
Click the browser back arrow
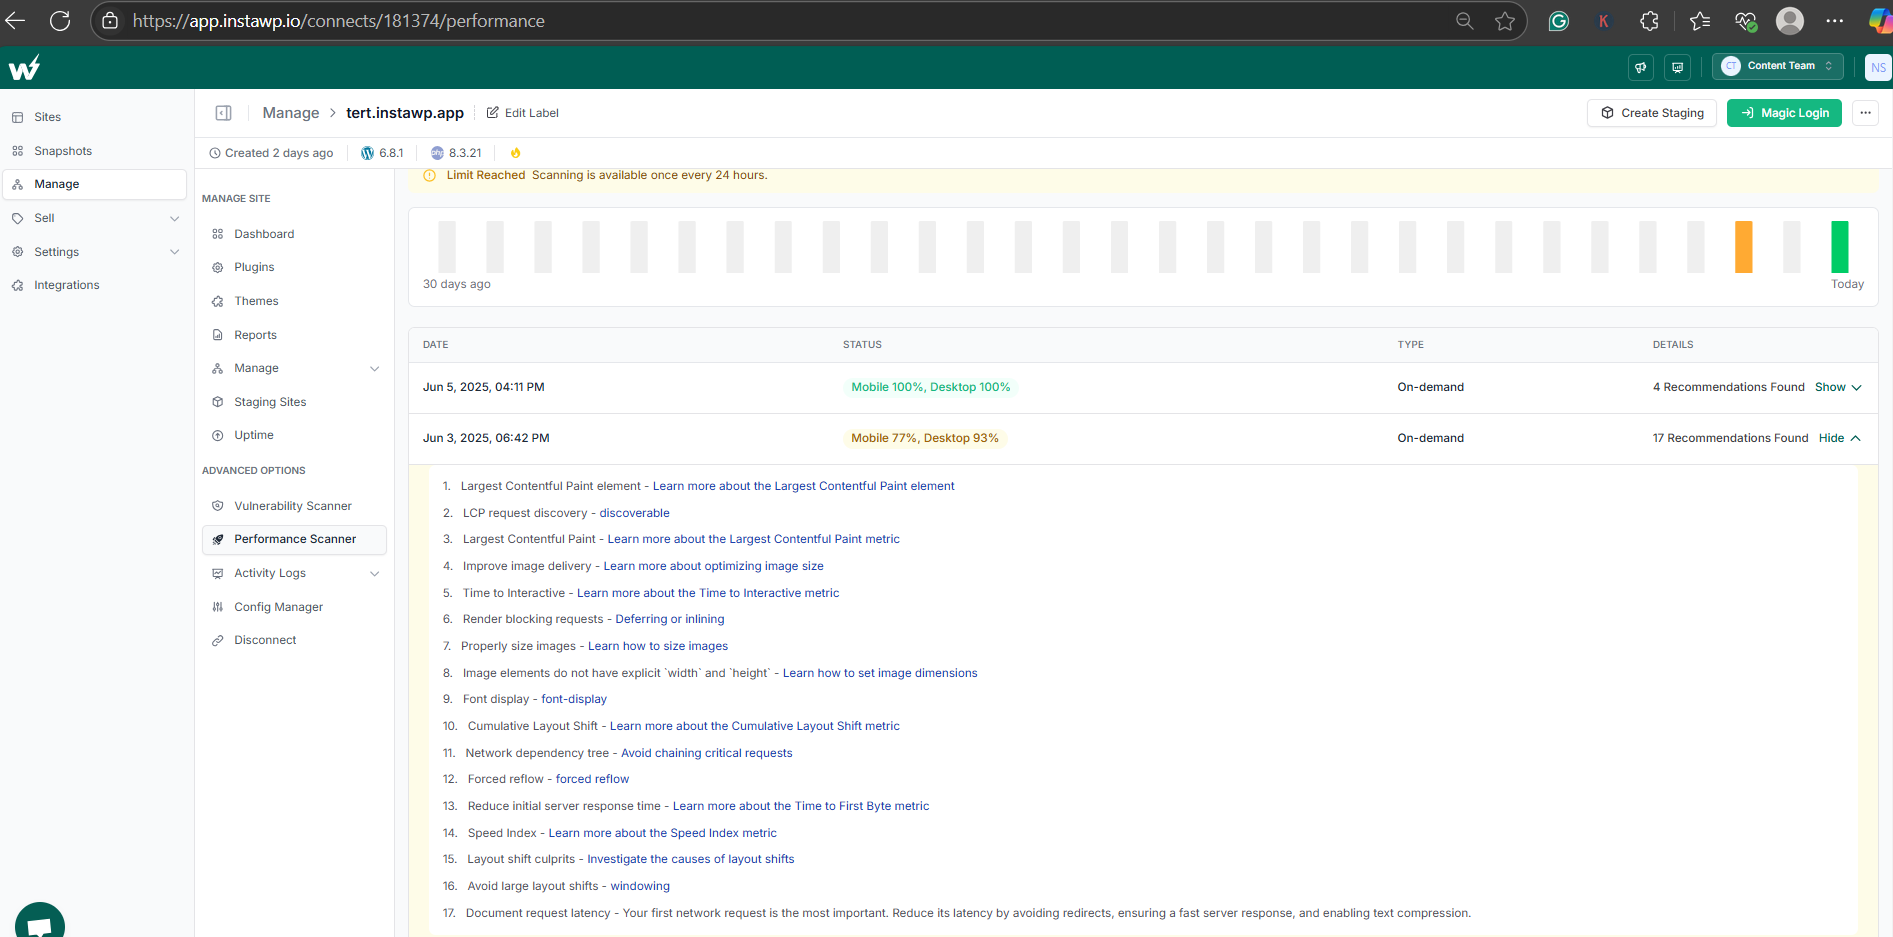coord(15,21)
